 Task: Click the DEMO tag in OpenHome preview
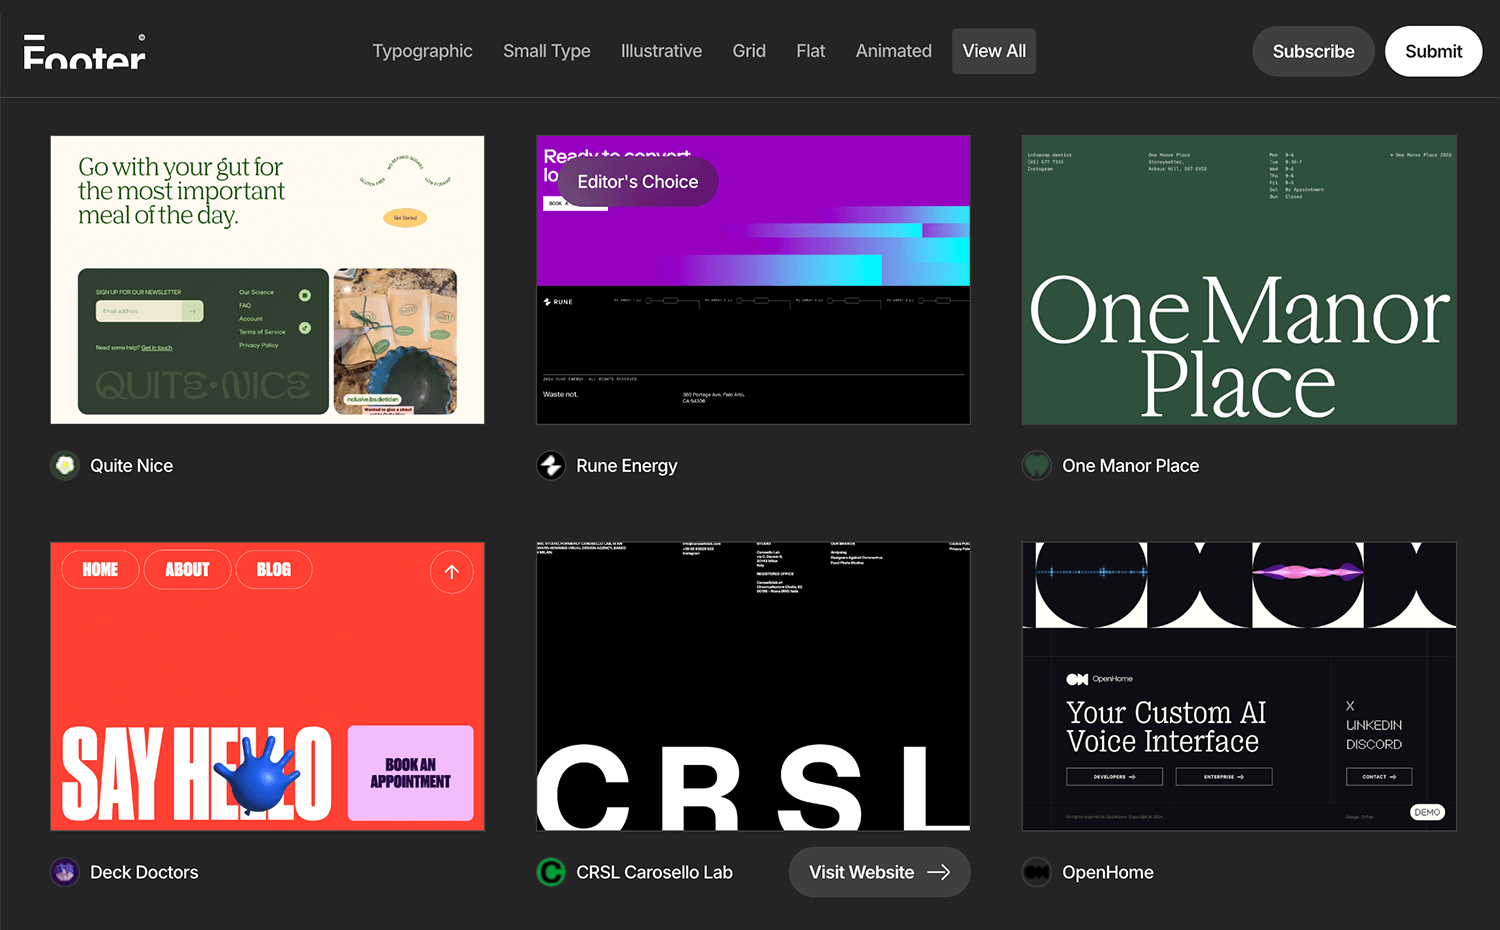pyautogui.click(x=1427, y=812)
